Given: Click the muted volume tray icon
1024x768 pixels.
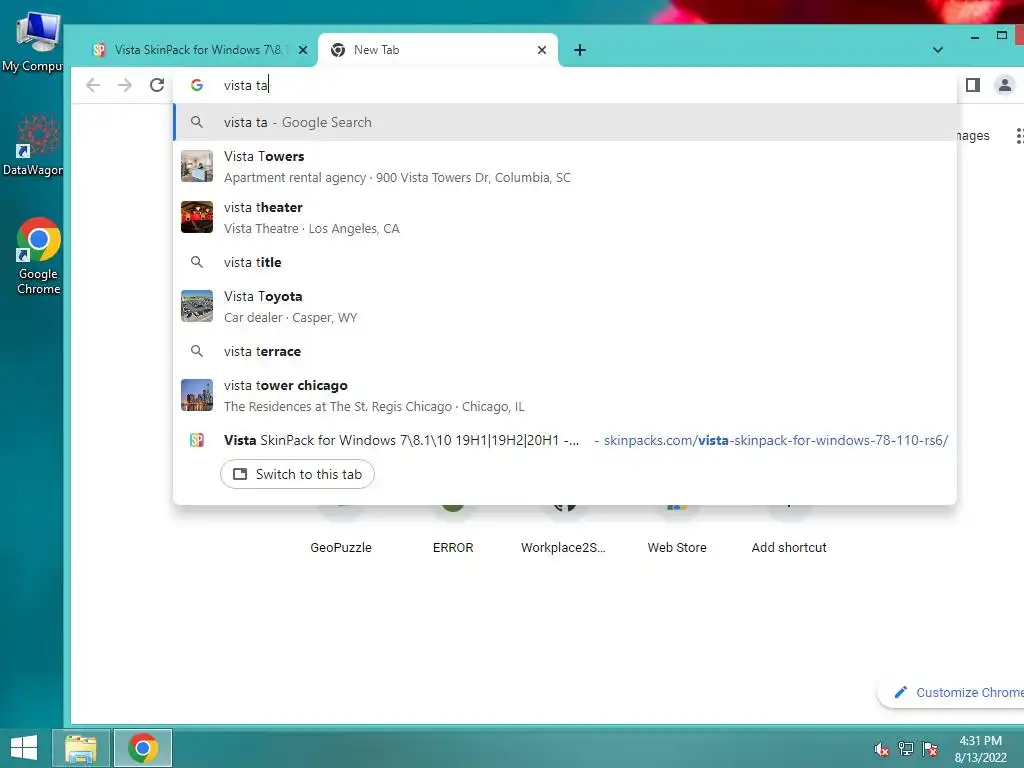Looking at the screenshot, I should click(x=881, y=749).
